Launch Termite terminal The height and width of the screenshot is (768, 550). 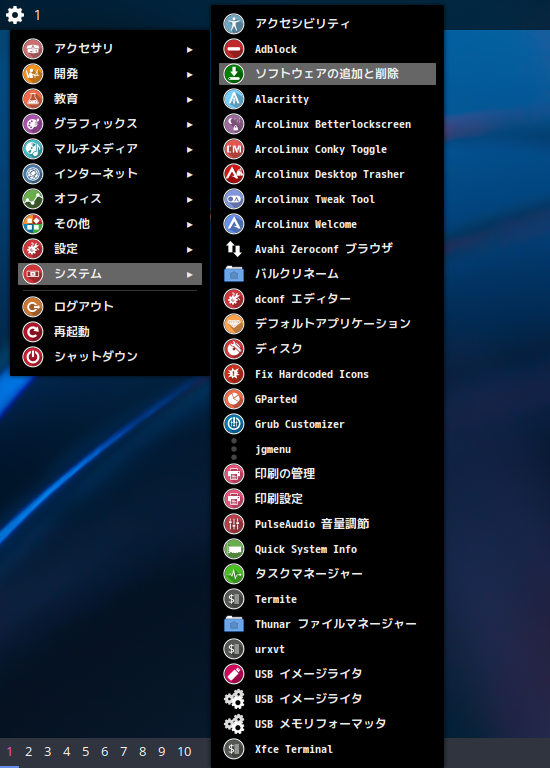pyautogui.click(x=327, y=599)
